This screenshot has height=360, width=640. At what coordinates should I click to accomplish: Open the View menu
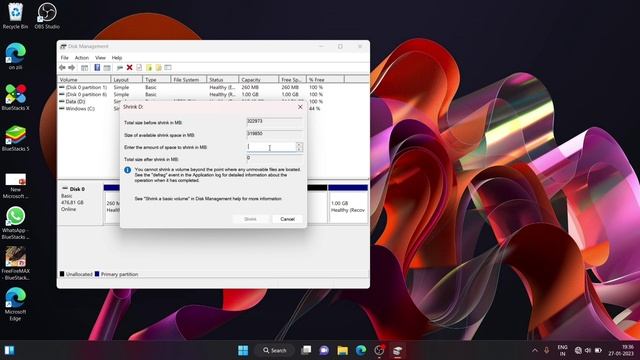pos(100,58)
